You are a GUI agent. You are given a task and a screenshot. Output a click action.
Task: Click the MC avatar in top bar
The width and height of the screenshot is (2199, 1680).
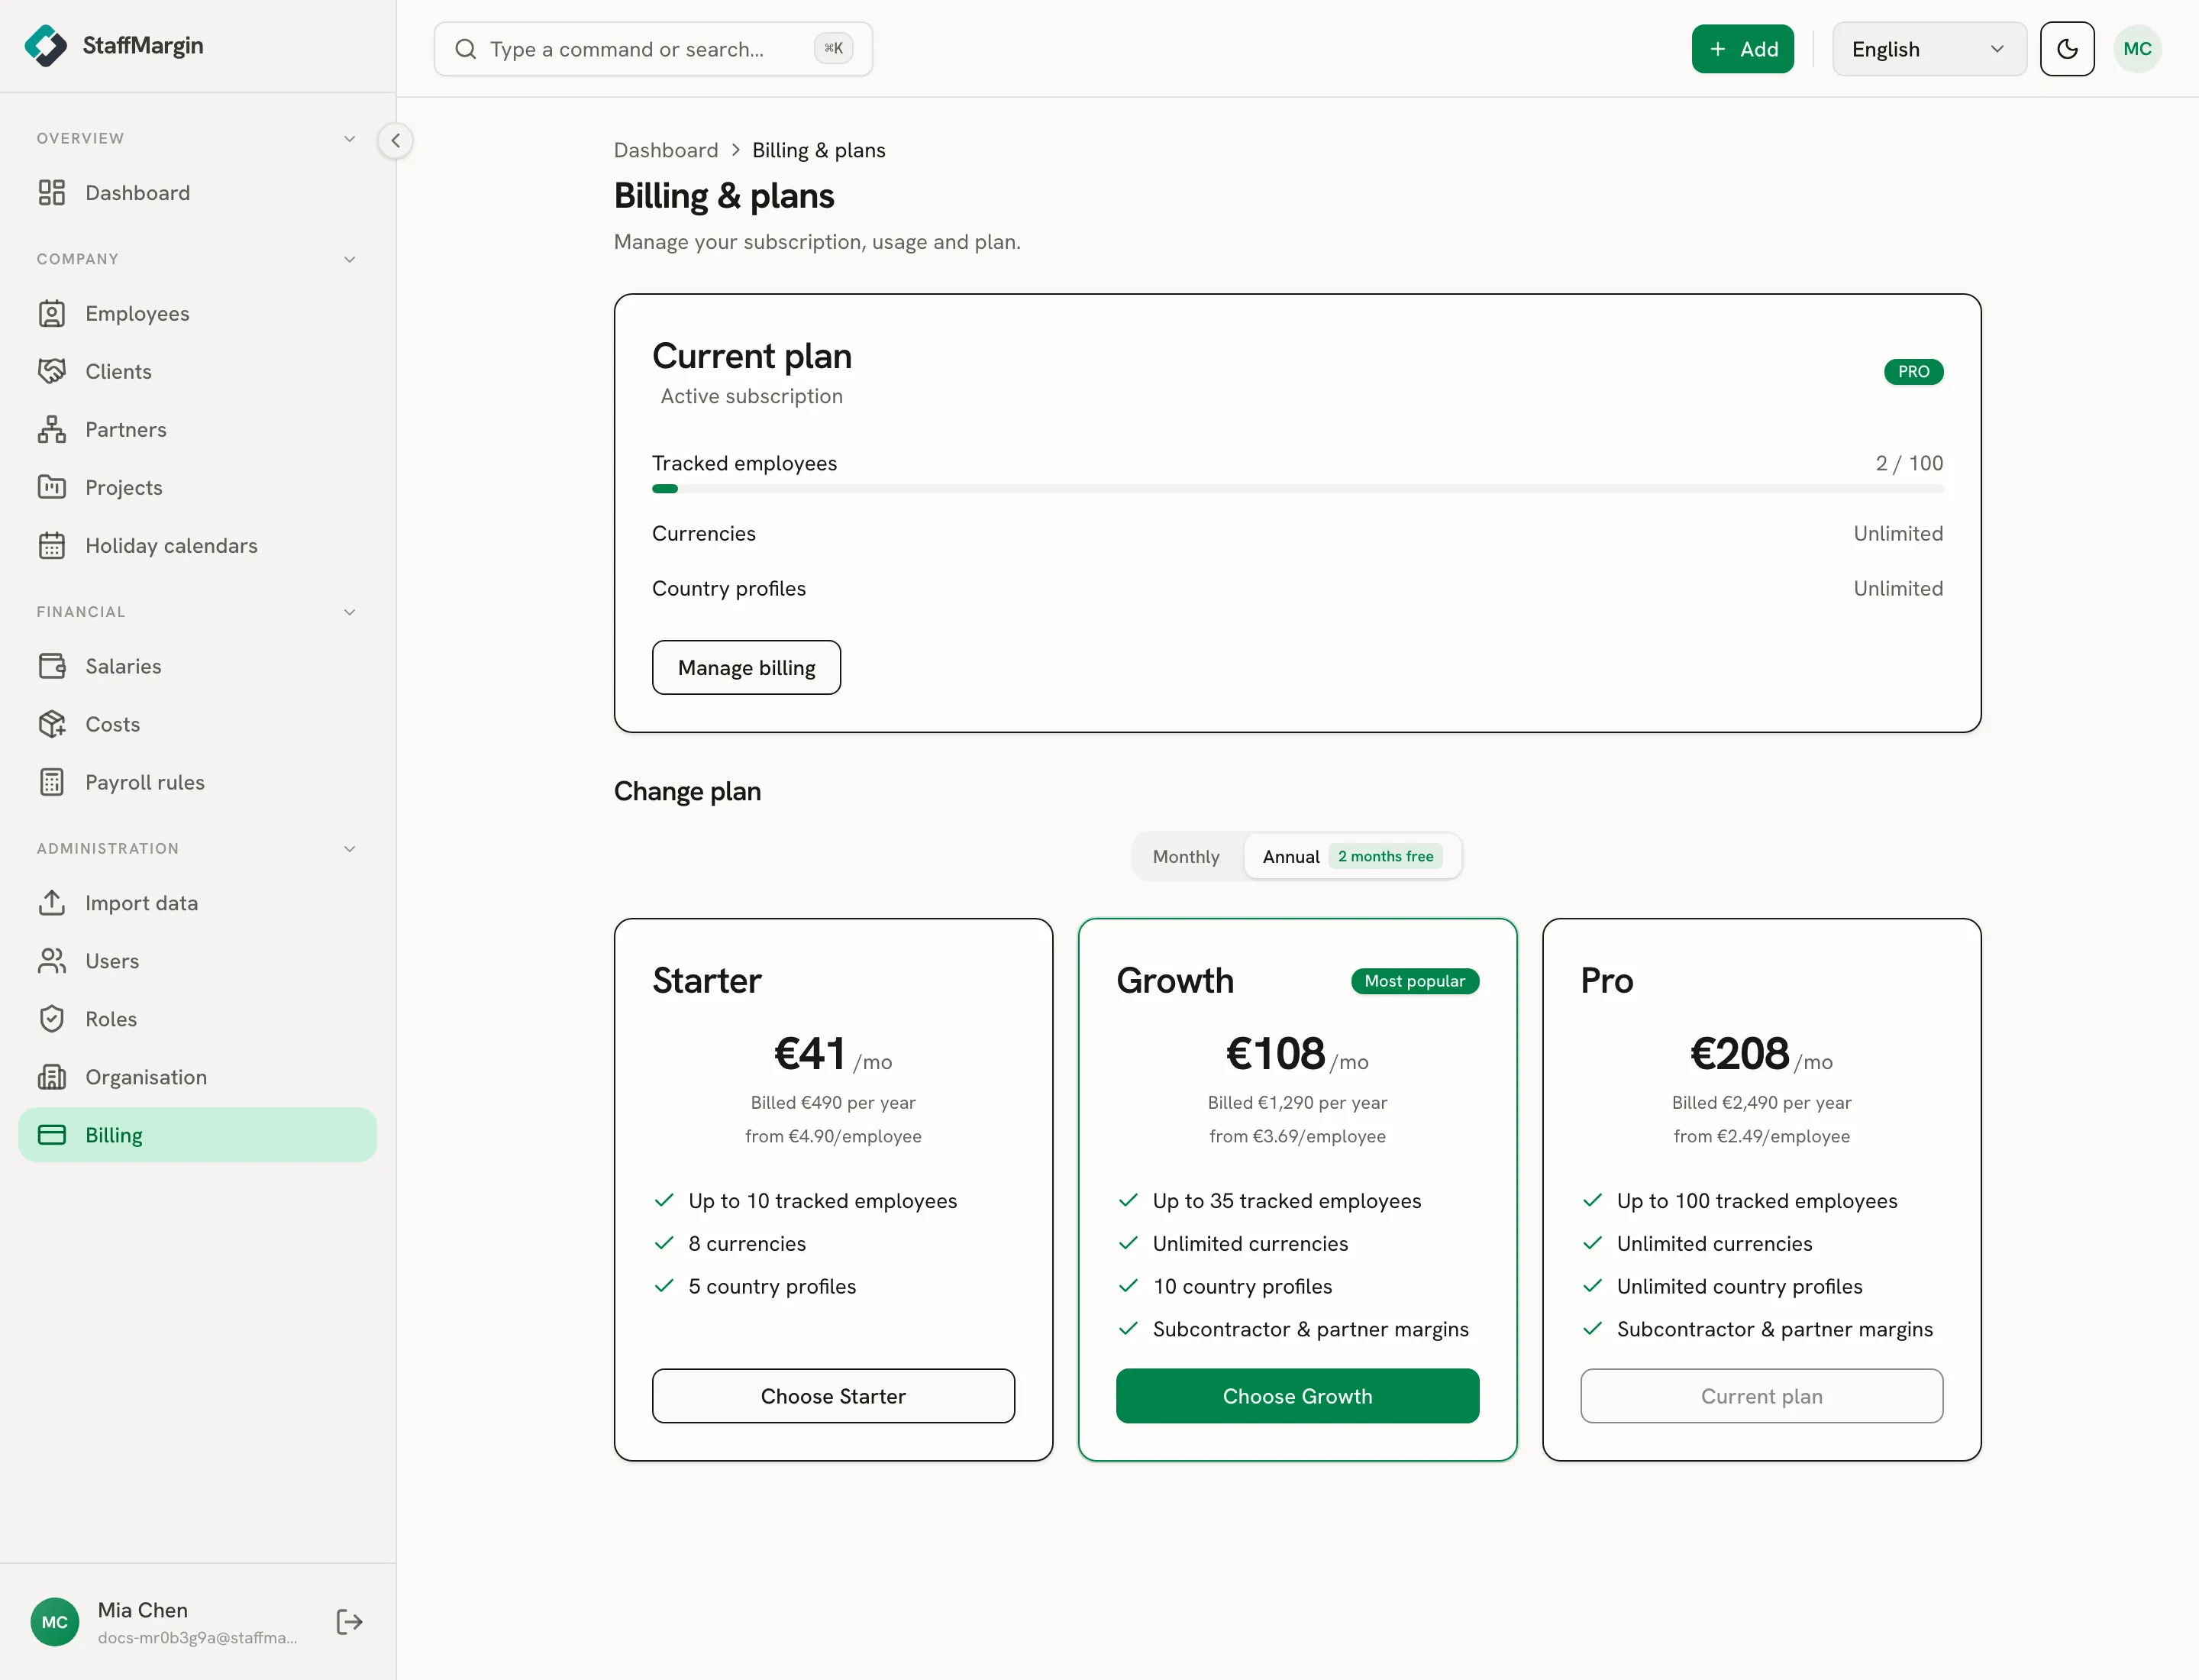pyautogui.click(x=2137, y=49)
